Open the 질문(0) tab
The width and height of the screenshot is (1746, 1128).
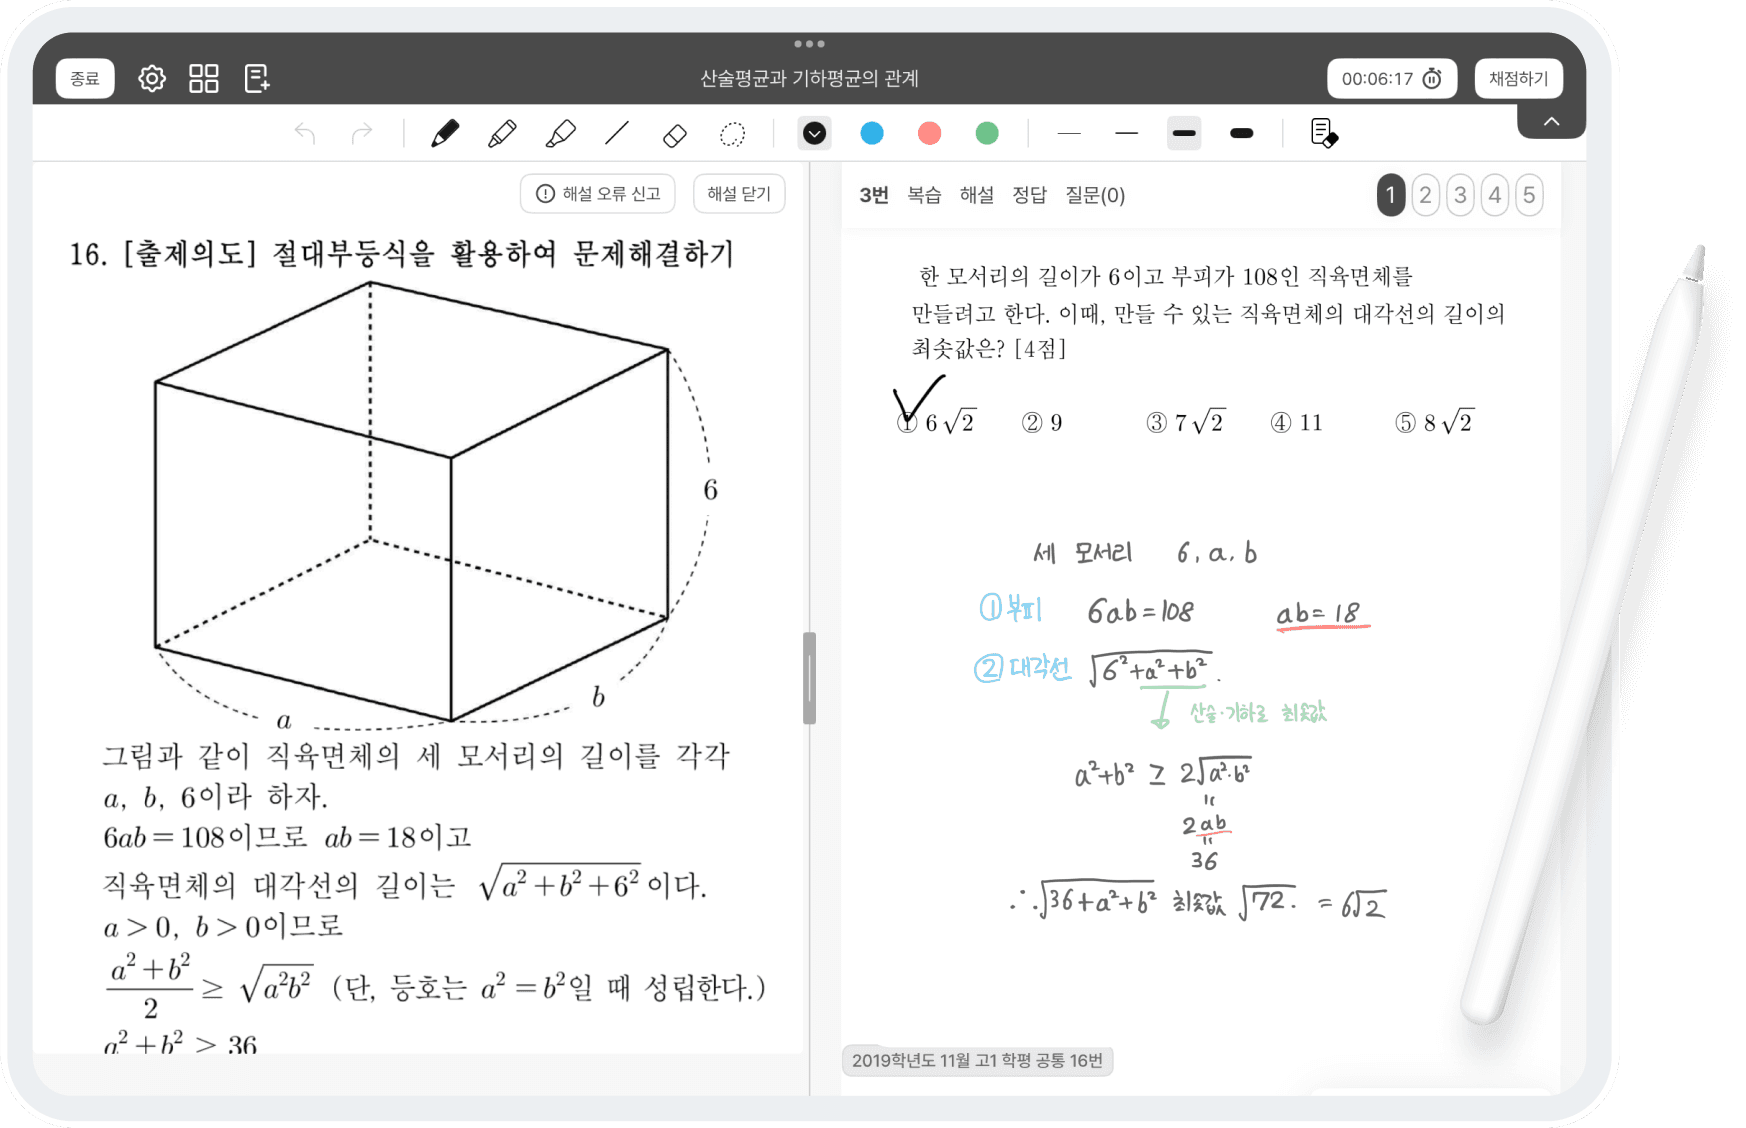[1095, 195]
